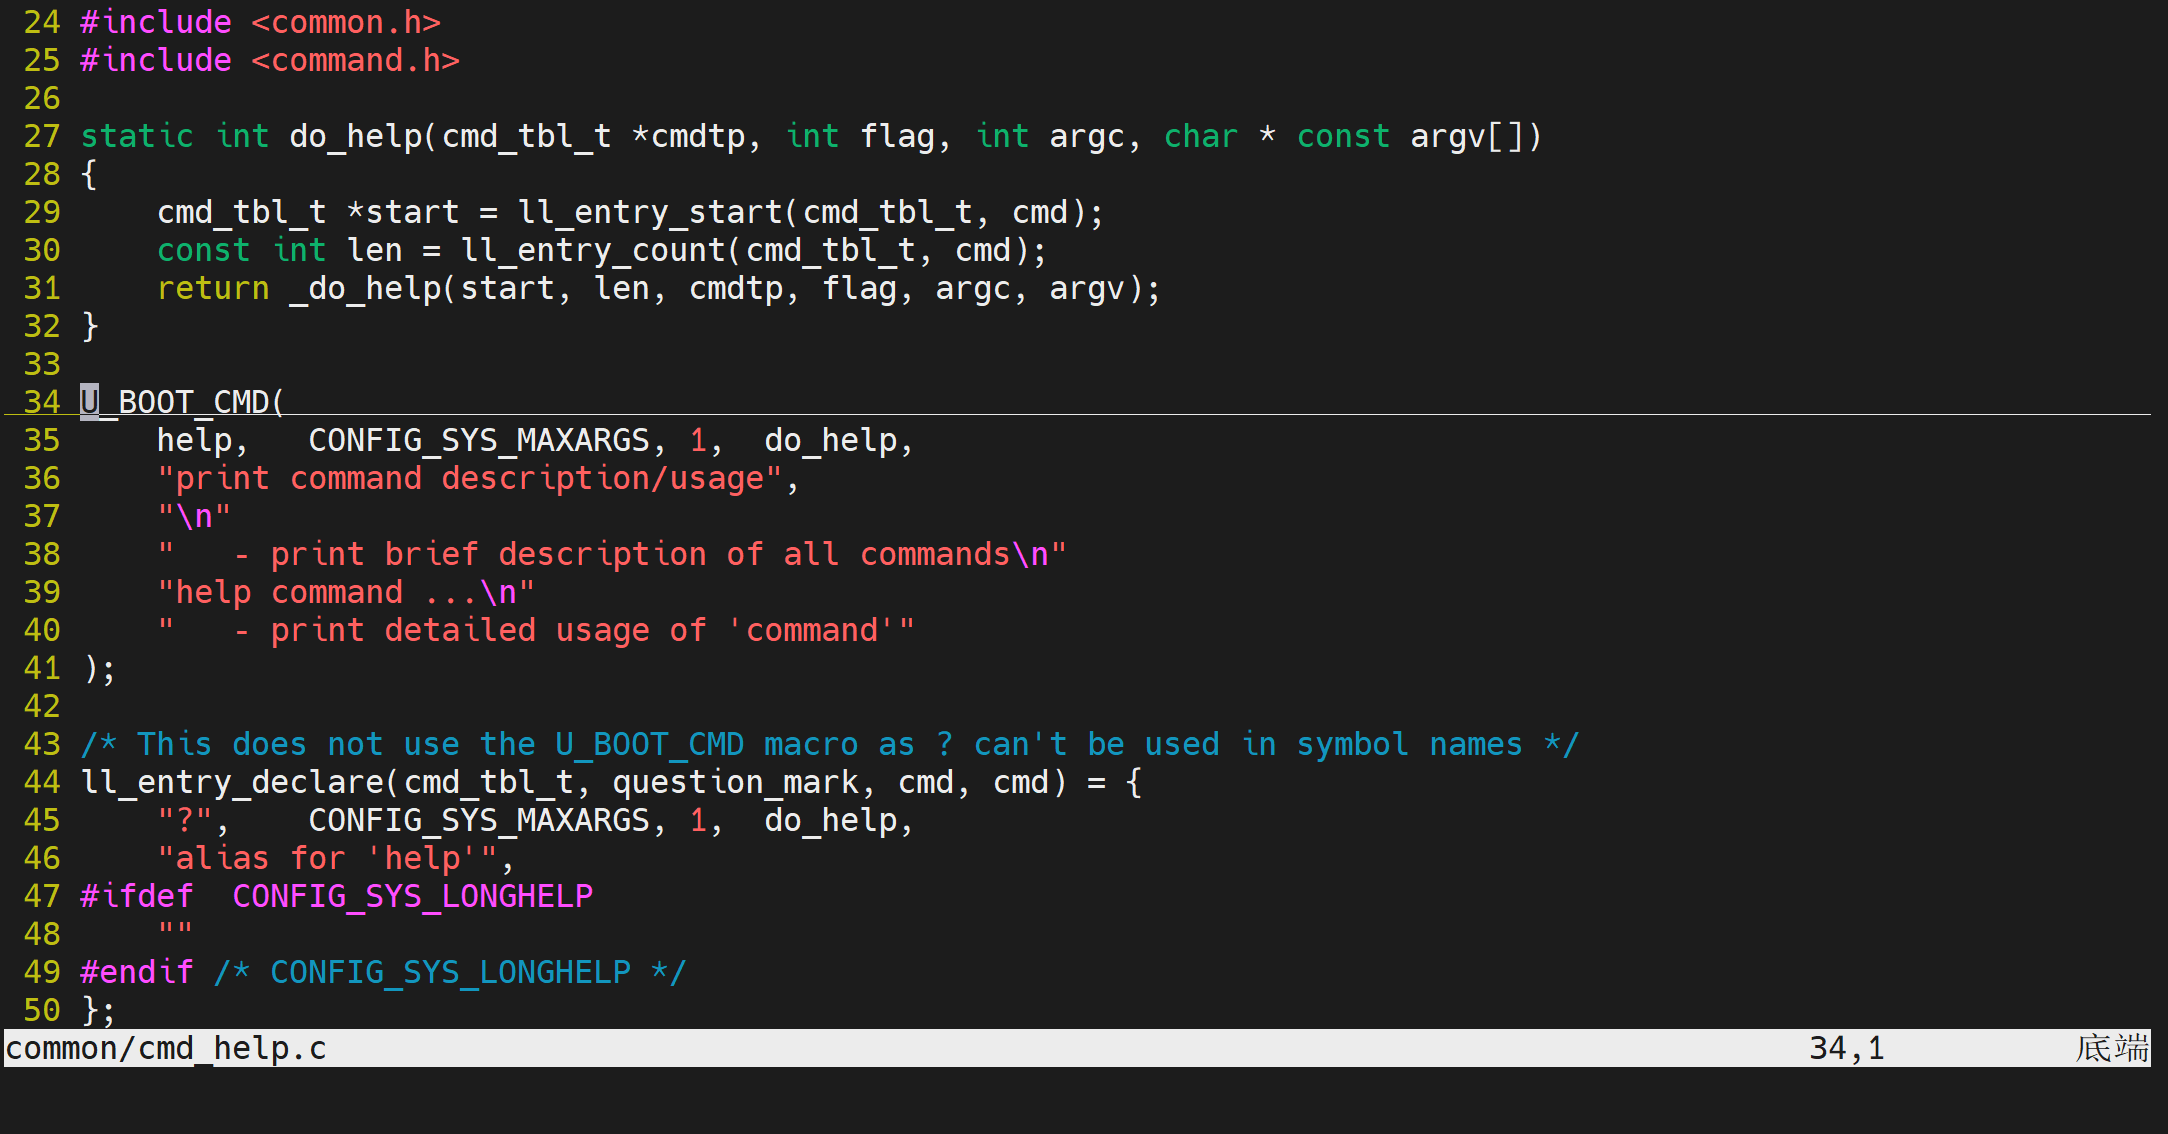Click the question_mark argument on line 44
The width and height of the screenshot is (2168, 1134).
735,782
